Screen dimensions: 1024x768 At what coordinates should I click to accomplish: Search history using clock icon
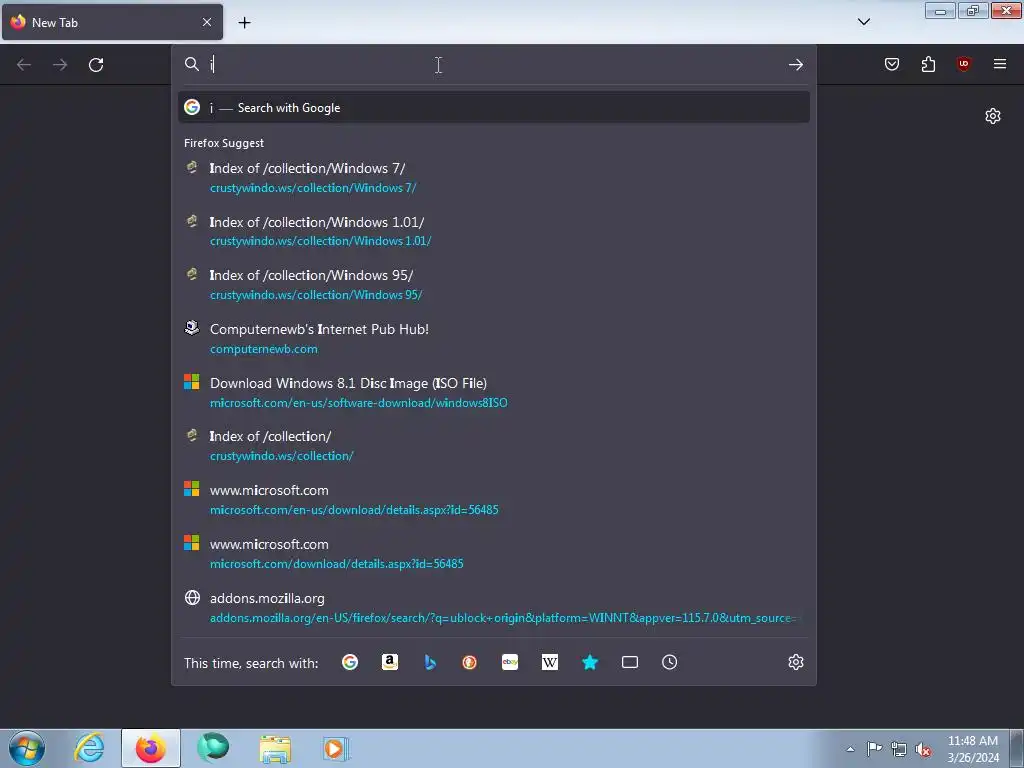[x=669, y=662]
